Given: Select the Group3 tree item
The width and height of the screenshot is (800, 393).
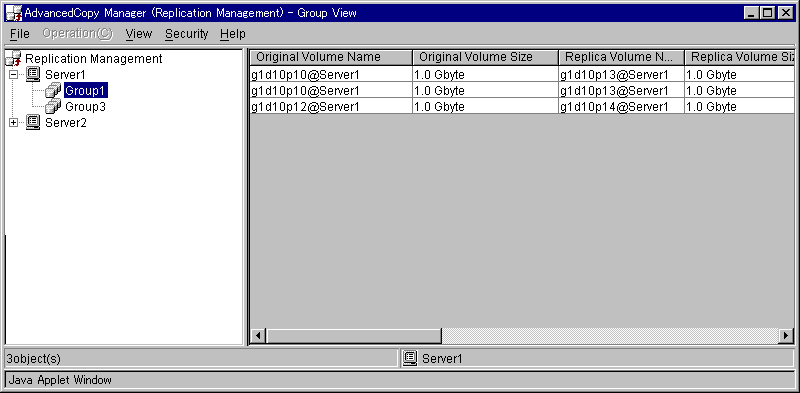Looking at the screenshot, I should (x=86, y=107).
